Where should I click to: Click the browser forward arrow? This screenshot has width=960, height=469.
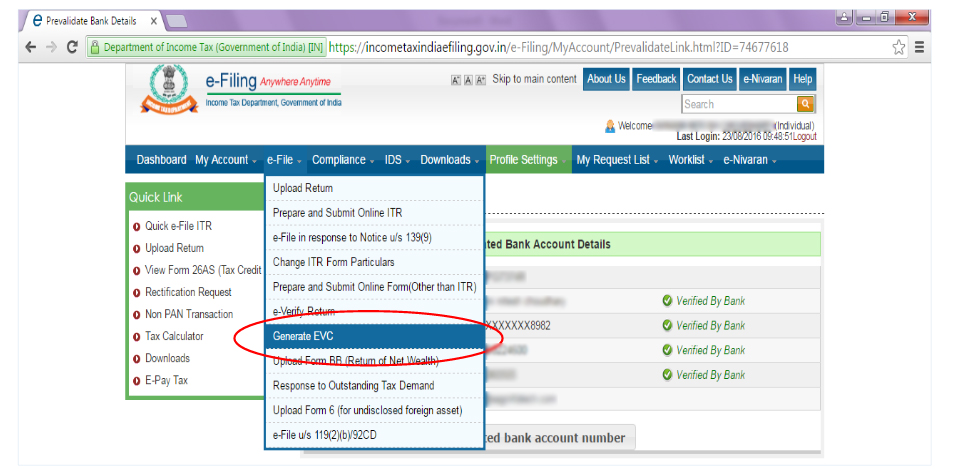51,47
